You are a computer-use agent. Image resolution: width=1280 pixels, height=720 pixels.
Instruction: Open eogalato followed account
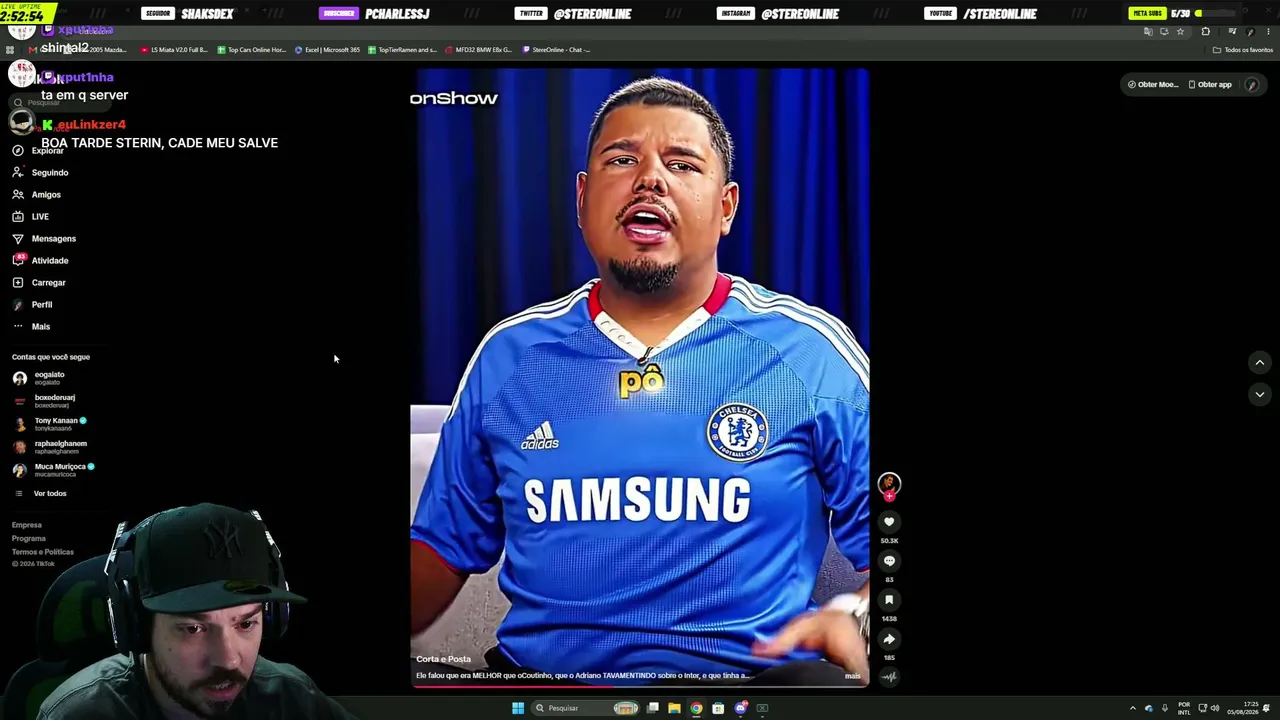tap(40, 378)
